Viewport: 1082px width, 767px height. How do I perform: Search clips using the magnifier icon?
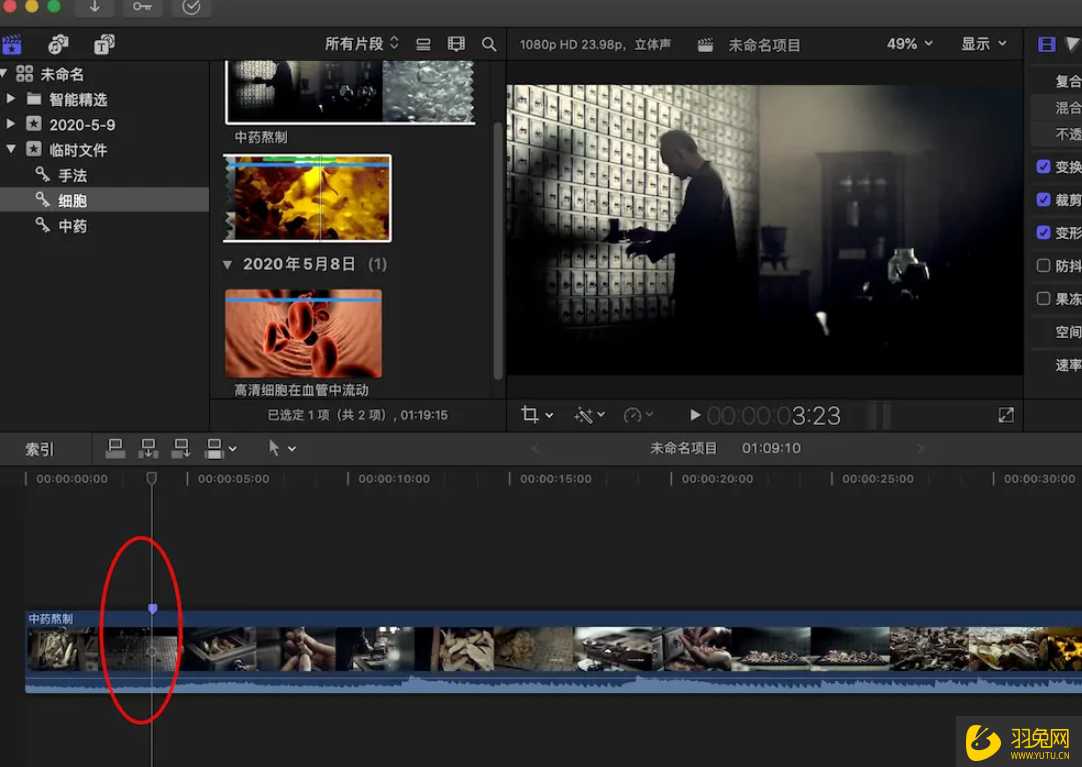click(489, 44)
